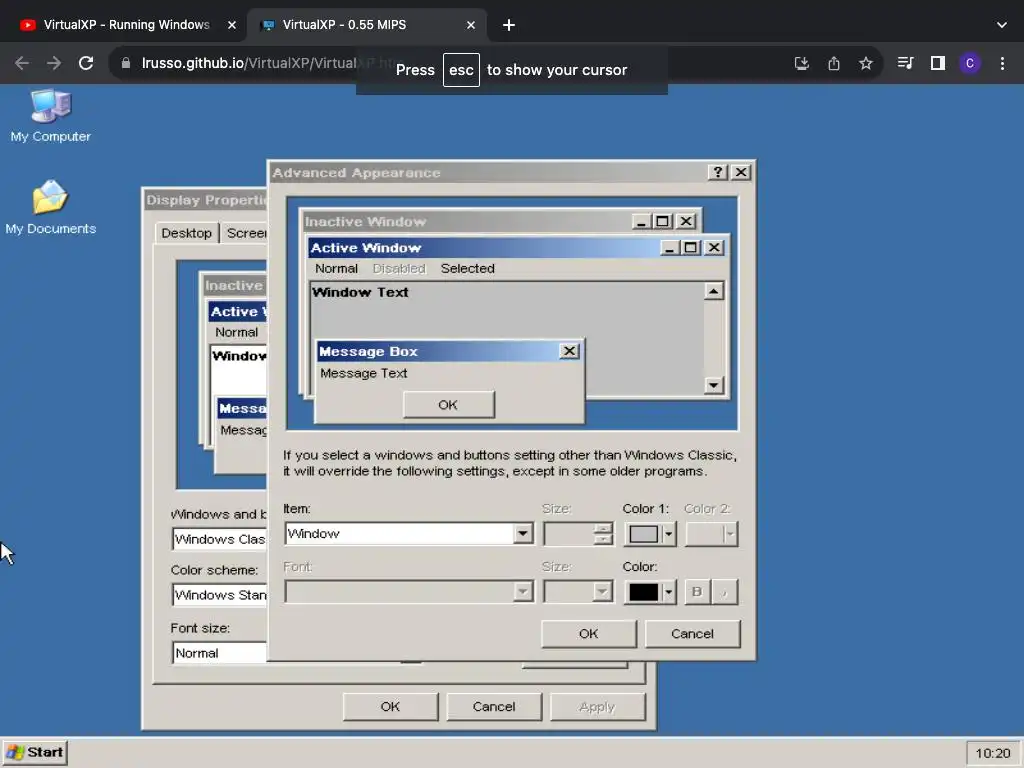Screen dimensions: 1024x768
Task: Open the Color 1 swatch picker
Action: [x=650, y=534]
